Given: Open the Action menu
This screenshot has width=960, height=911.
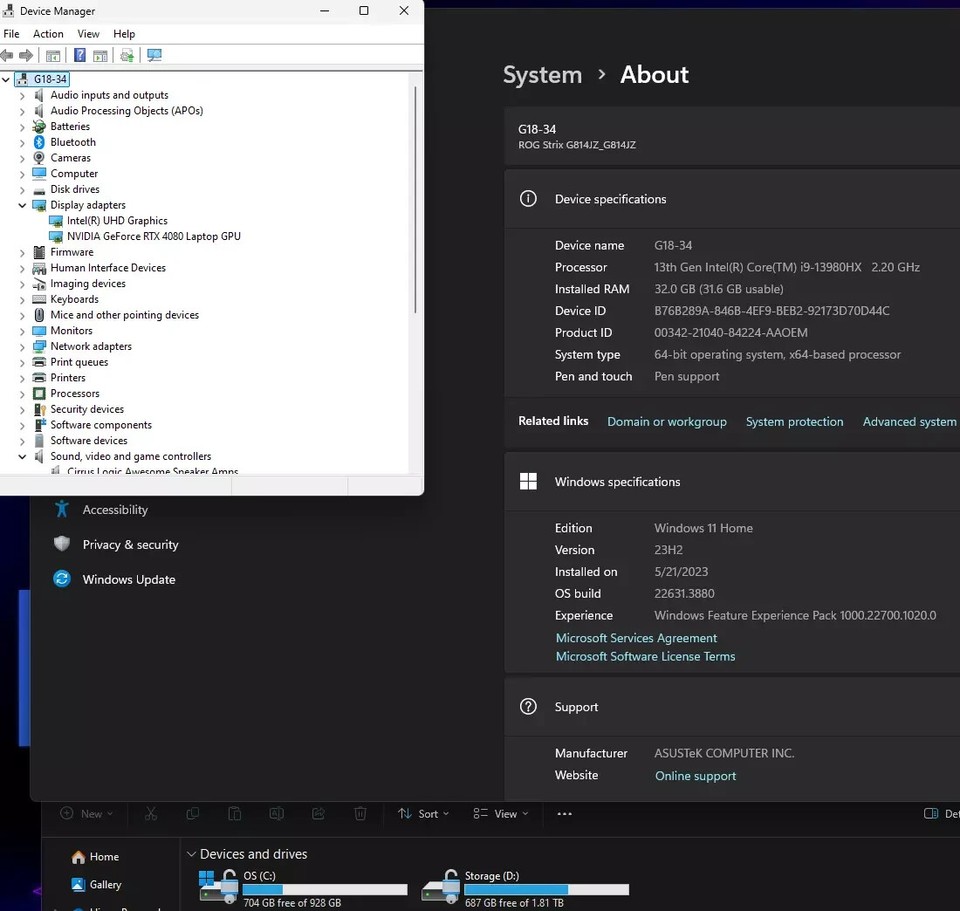Looking at the screenshot, I should click(48, 34).
